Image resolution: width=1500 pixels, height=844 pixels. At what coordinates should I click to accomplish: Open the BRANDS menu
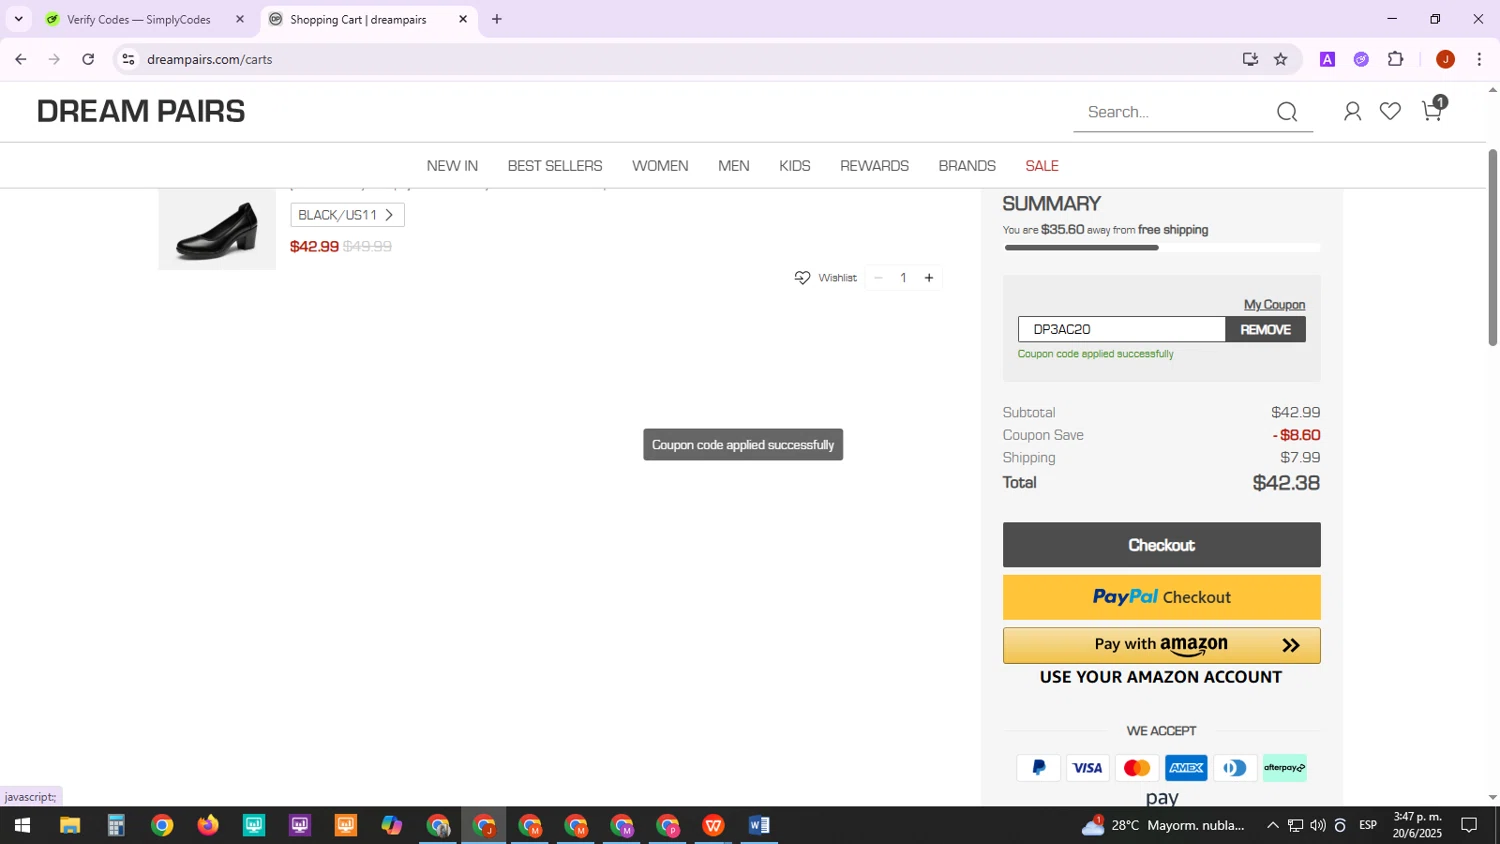pyautogui.click(x=967, y=166)
